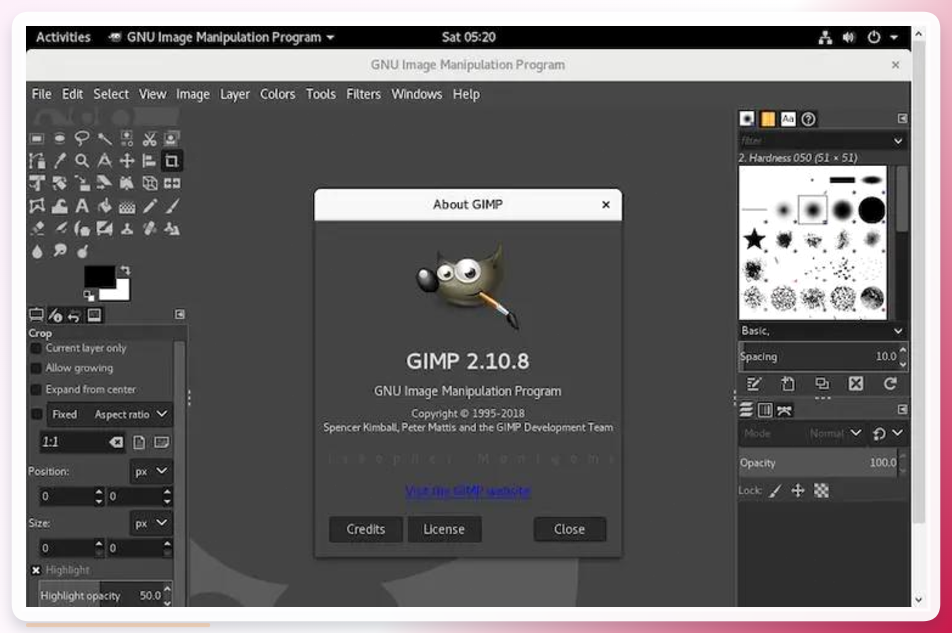
Task: Select the Scissors Select tool
Action: (149, 138)
